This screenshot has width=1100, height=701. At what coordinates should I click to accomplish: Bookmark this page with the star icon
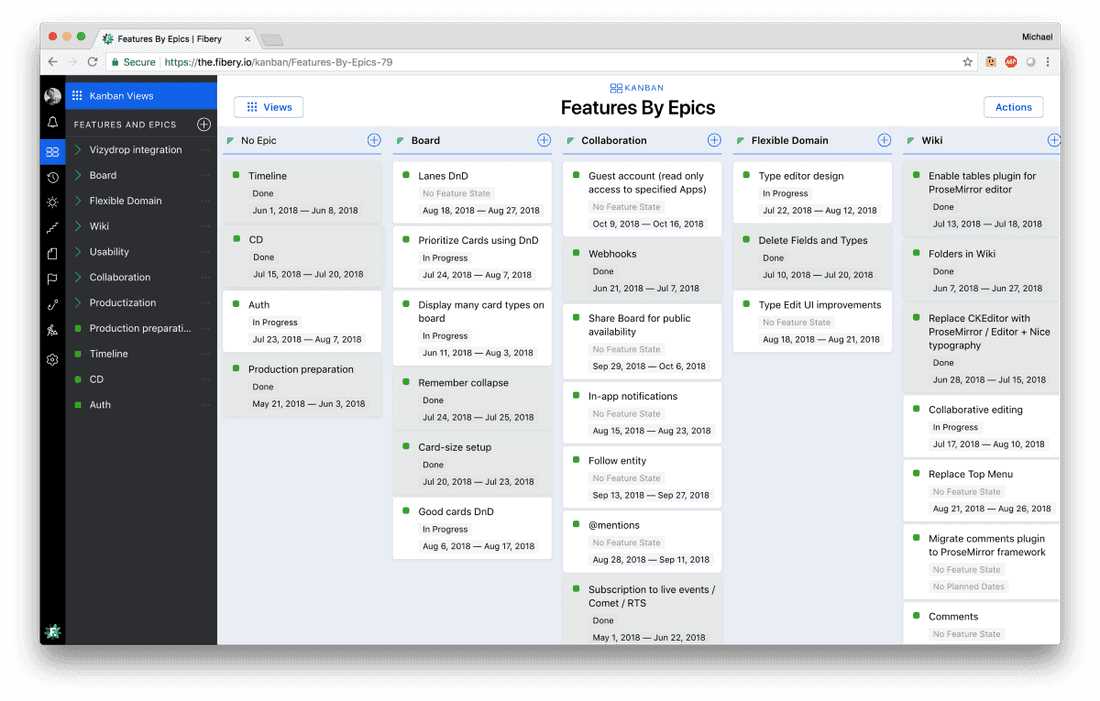coord(967,62)
